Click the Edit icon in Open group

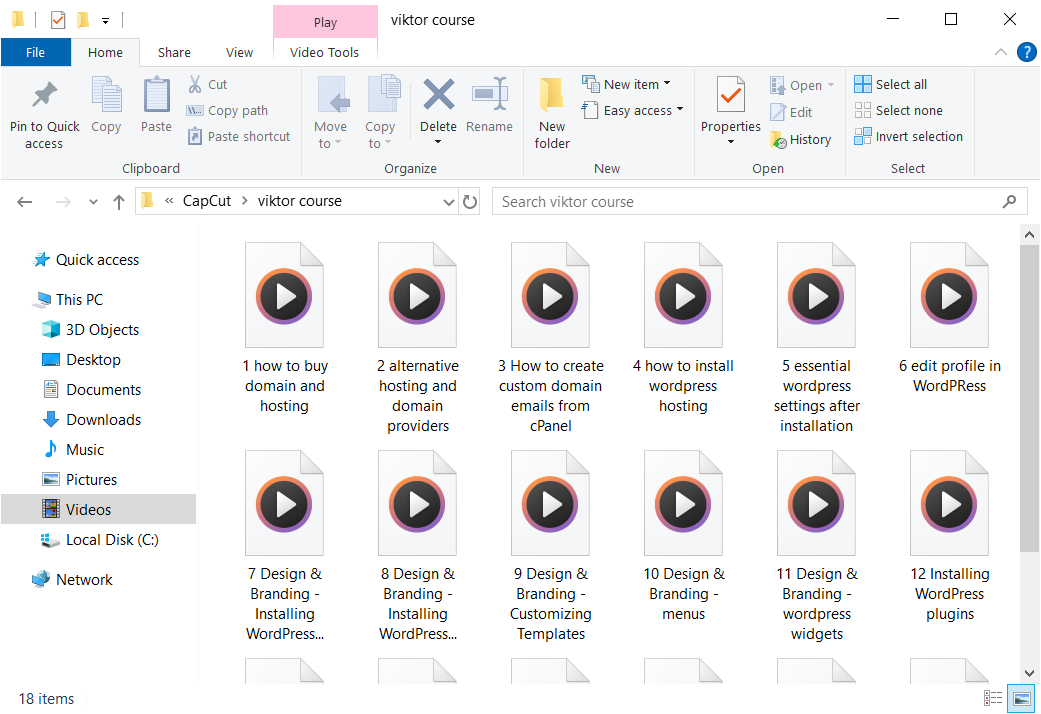778,112
